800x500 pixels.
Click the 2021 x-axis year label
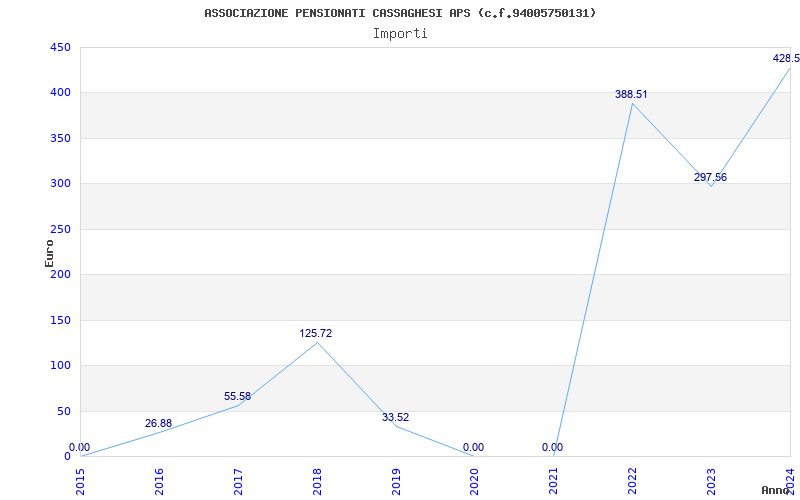[x=554, y=482]
